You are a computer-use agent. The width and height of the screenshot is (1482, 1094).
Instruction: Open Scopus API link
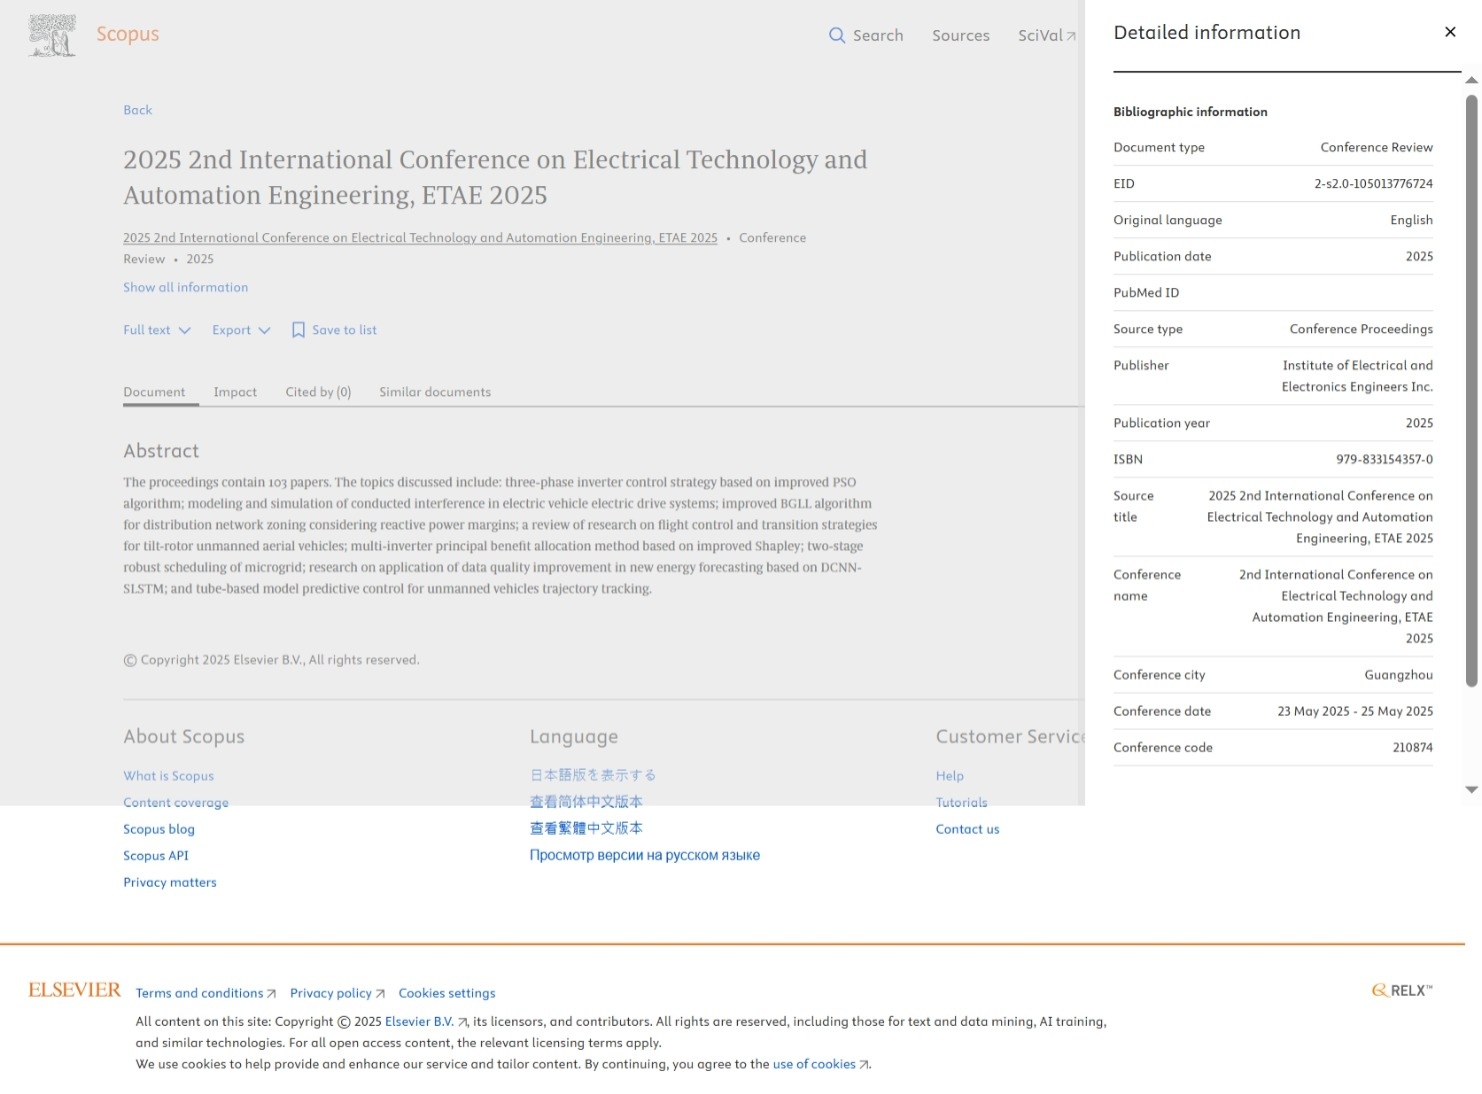coord(156,856)
